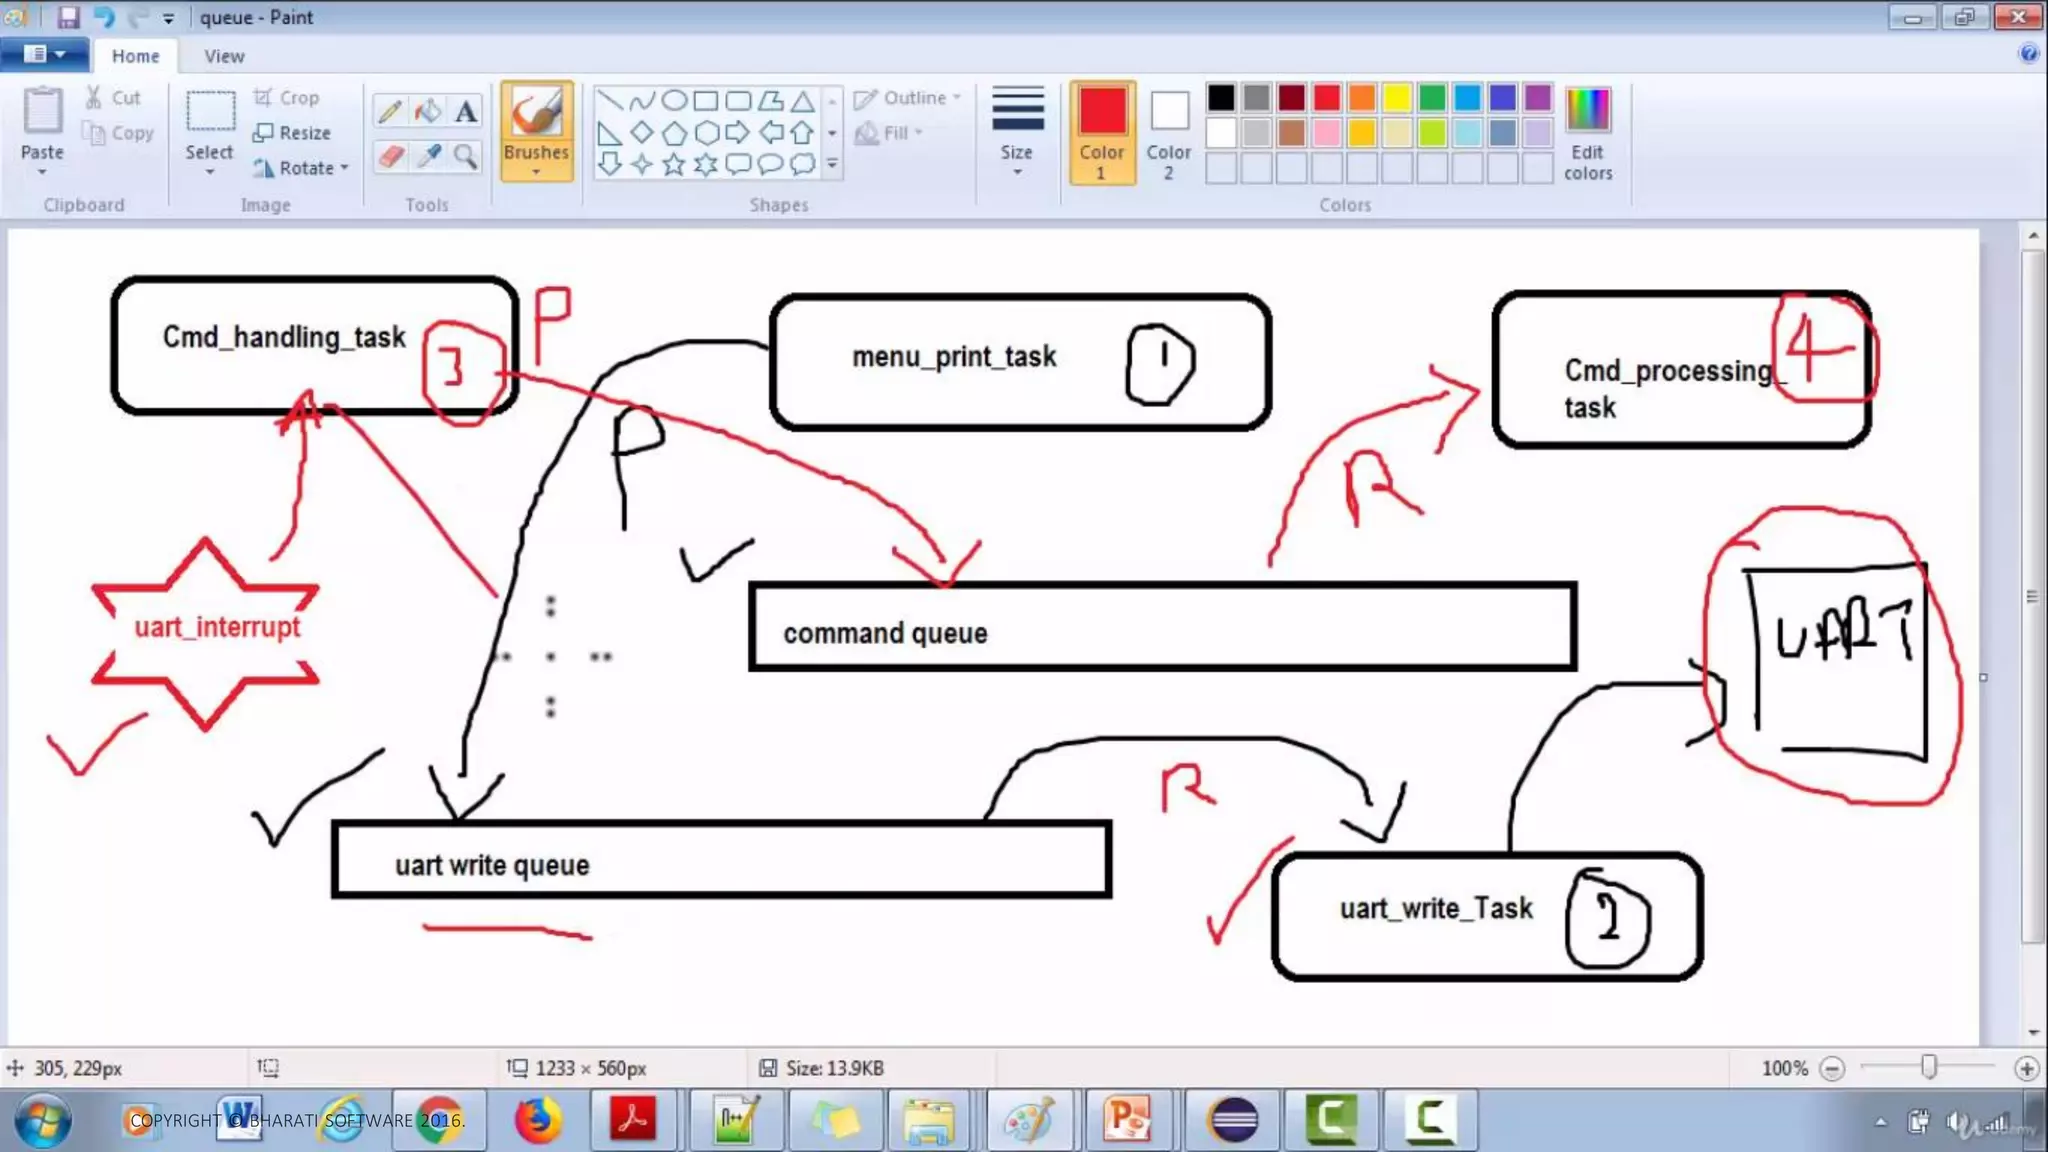2048x1152 pixels.
Task: Pick the yellow color swatch
Action: pos(1397,98)
